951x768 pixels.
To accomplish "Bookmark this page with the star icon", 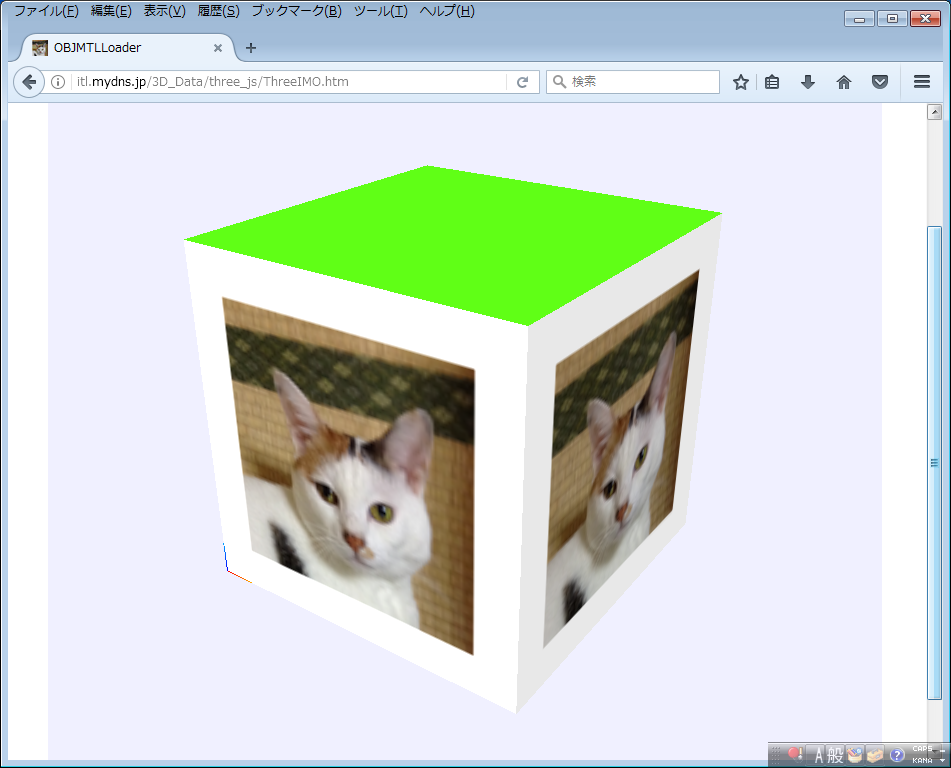I will pyautogui.click(x=740, y=82).
